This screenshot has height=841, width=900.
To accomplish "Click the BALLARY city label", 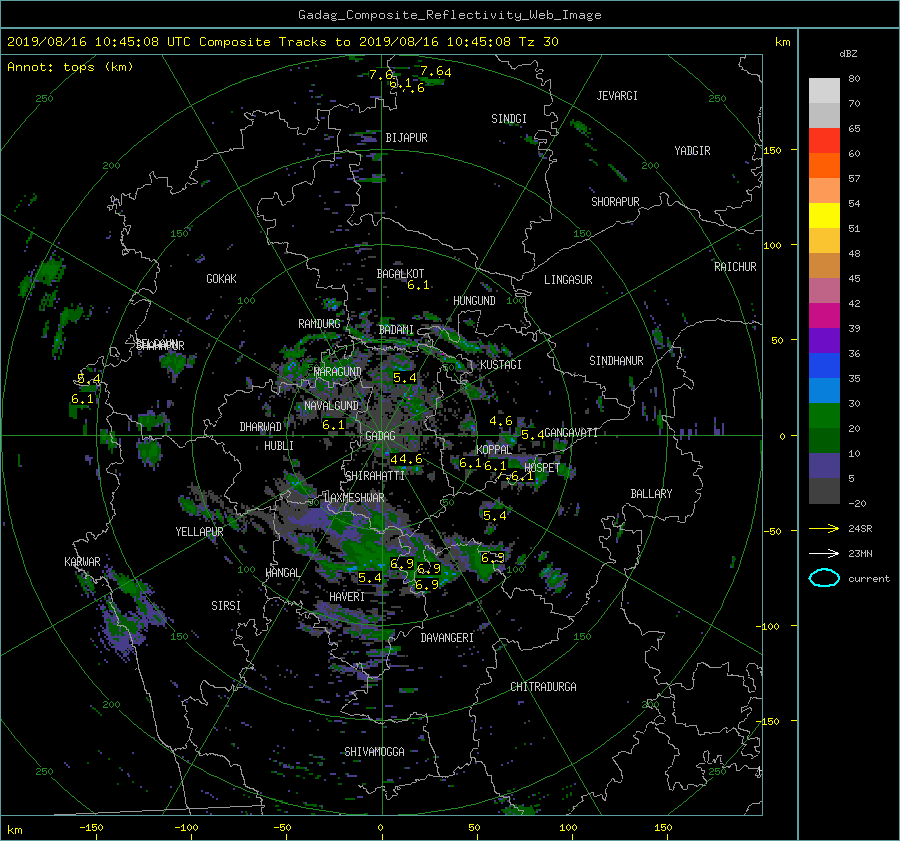I will pyautogui.click(x=651, y=494).
